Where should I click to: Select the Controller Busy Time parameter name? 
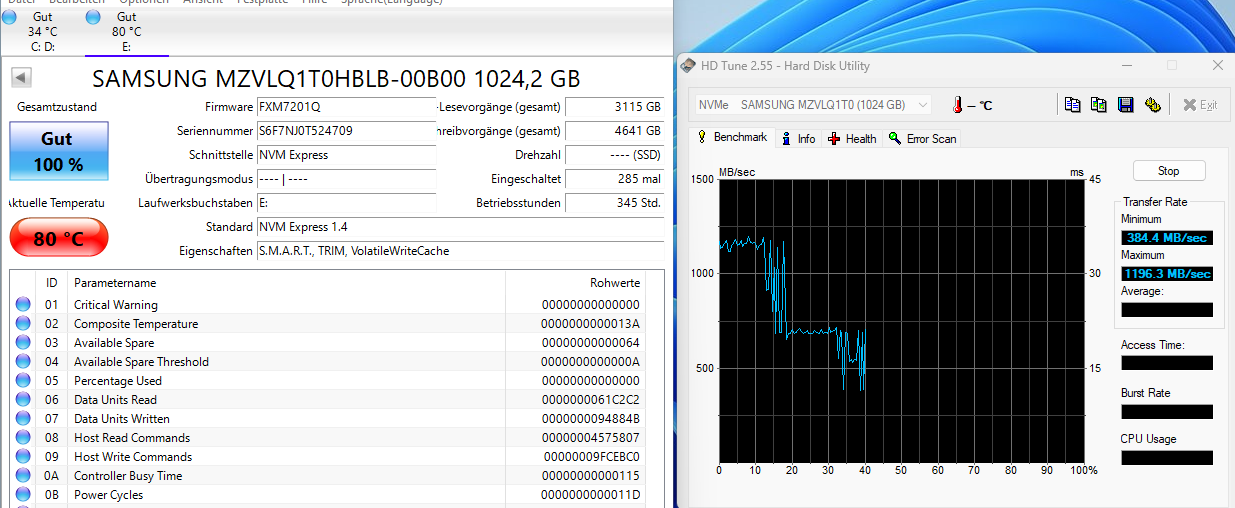click(x=128, y=476)
